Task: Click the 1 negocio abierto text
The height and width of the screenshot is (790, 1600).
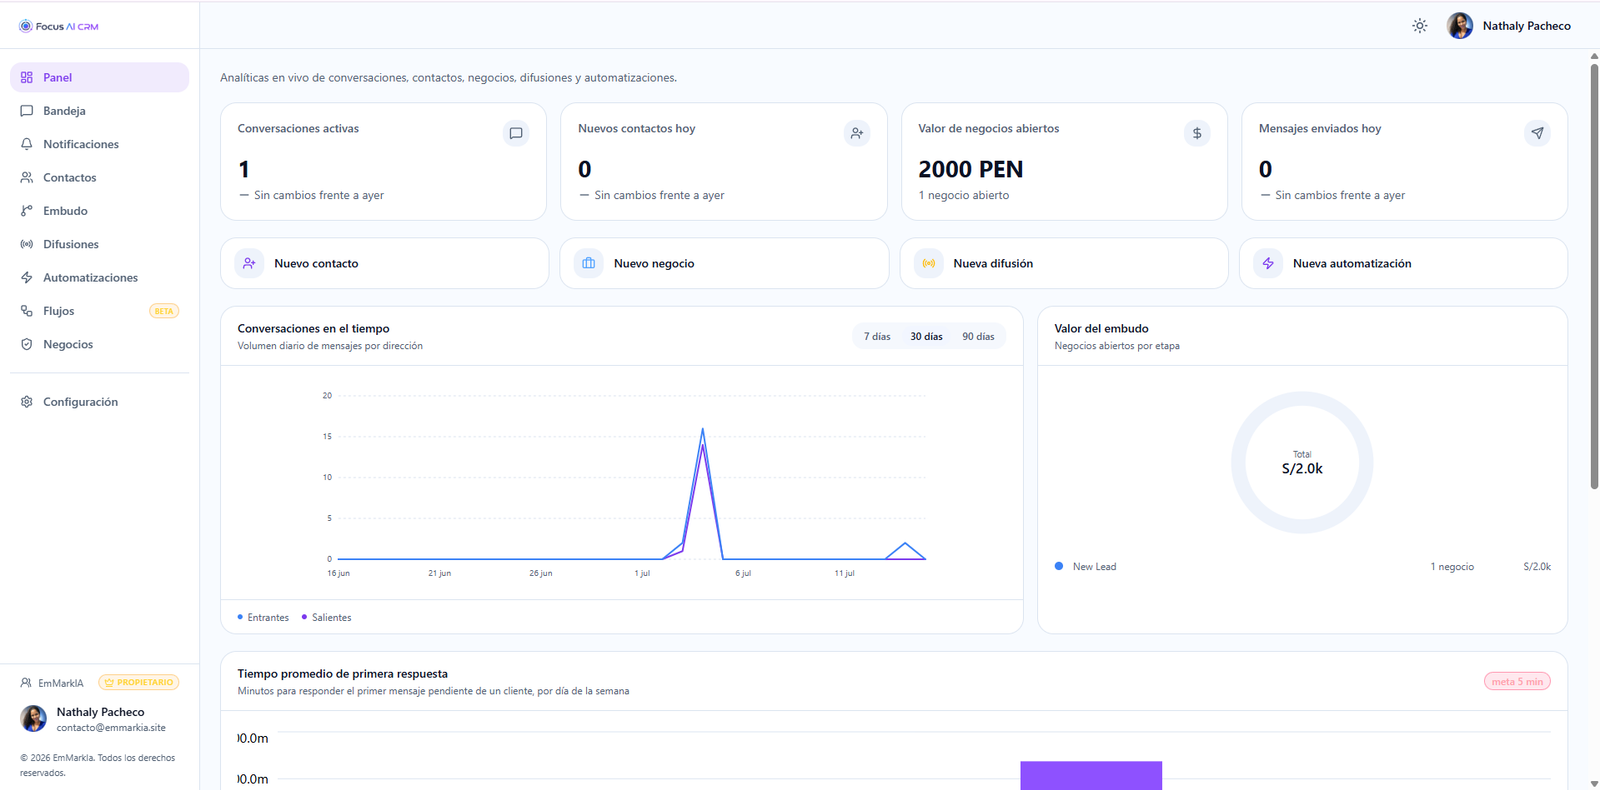Action: (963, 195)
